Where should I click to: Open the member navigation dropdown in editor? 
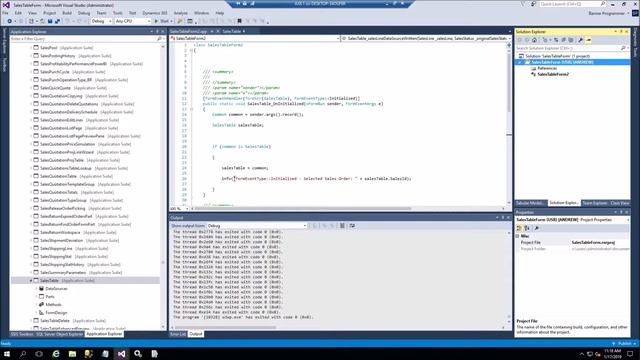426,38
